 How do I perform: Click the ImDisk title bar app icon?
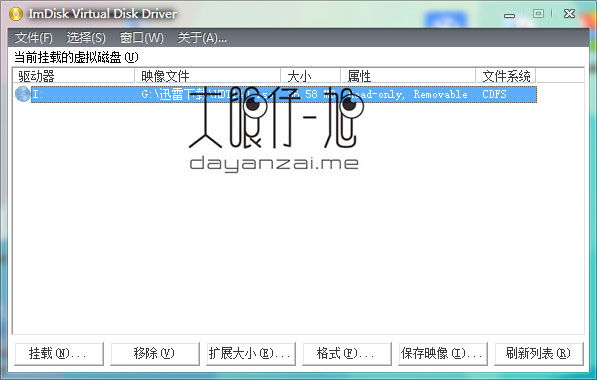click(16, 14)
